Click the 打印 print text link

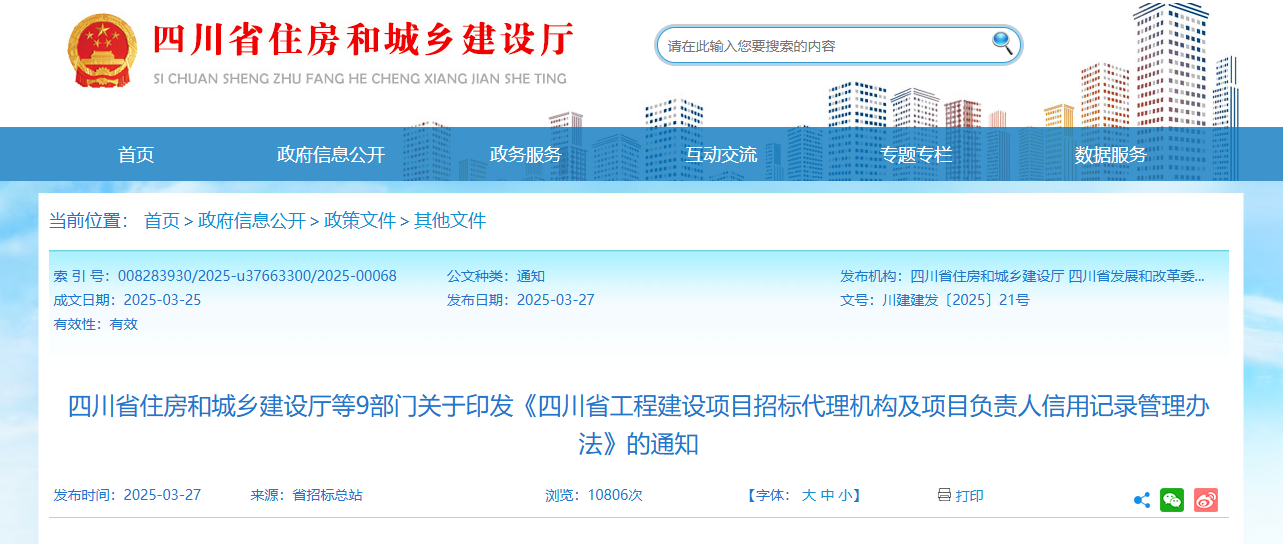(x=970, y=496)
